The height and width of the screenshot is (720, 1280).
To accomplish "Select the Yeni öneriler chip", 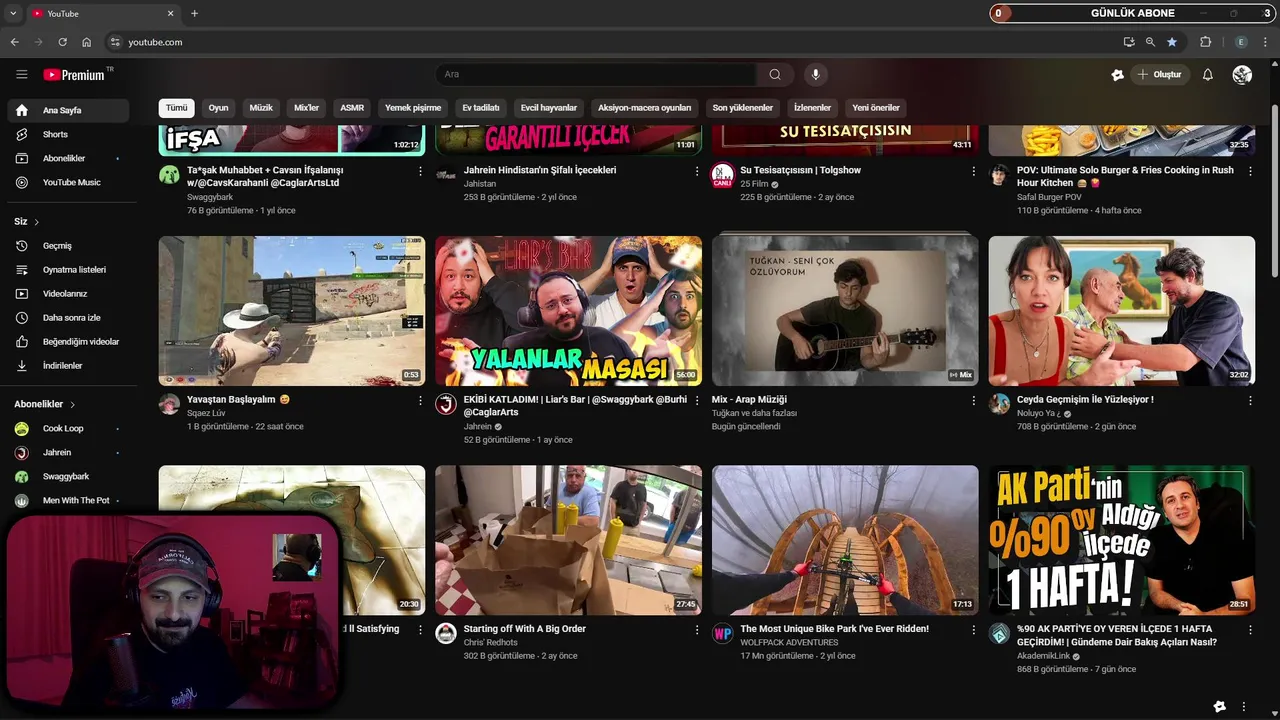I will (876, 108).
